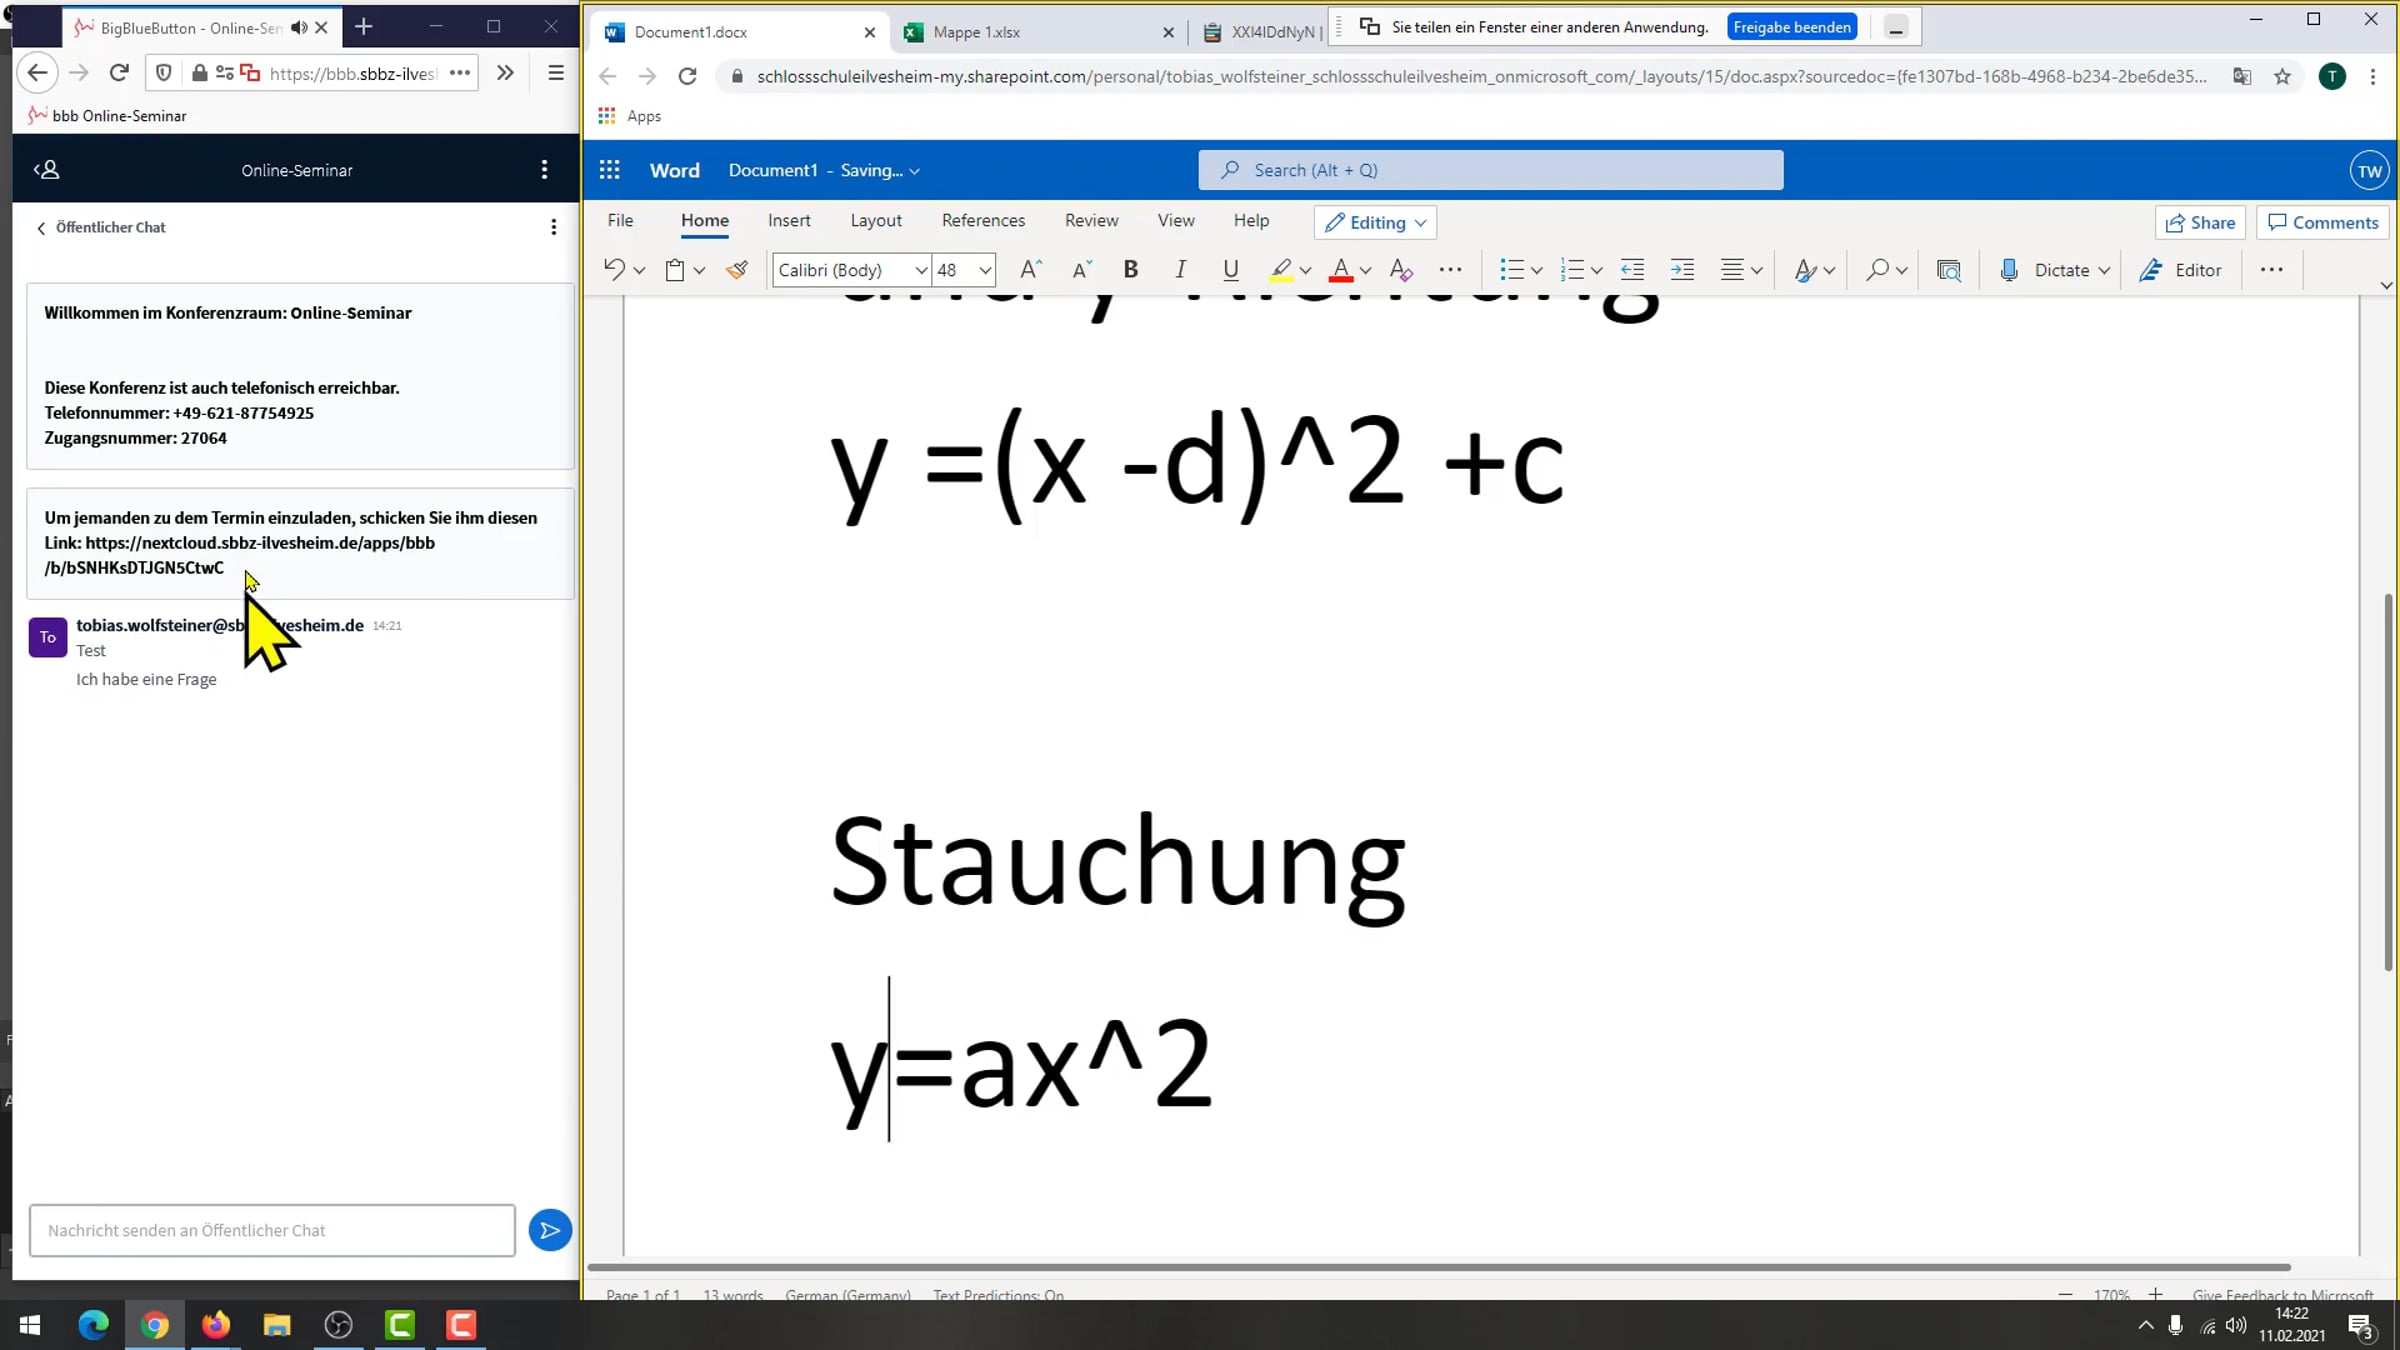Toggle underline formatting
This screenshot has width=2400, height=1350.
(x=1231, y=270)
